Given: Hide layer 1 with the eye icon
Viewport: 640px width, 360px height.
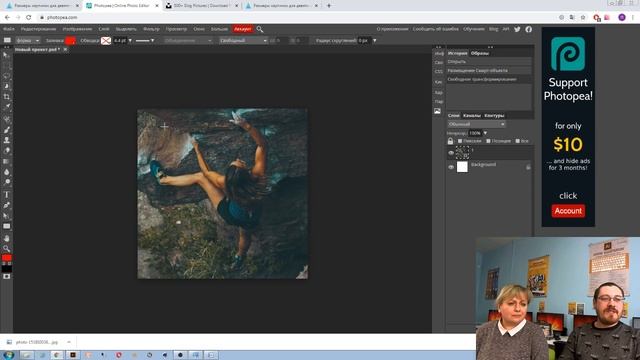Looking at the screenshot, I should [451, 153].
